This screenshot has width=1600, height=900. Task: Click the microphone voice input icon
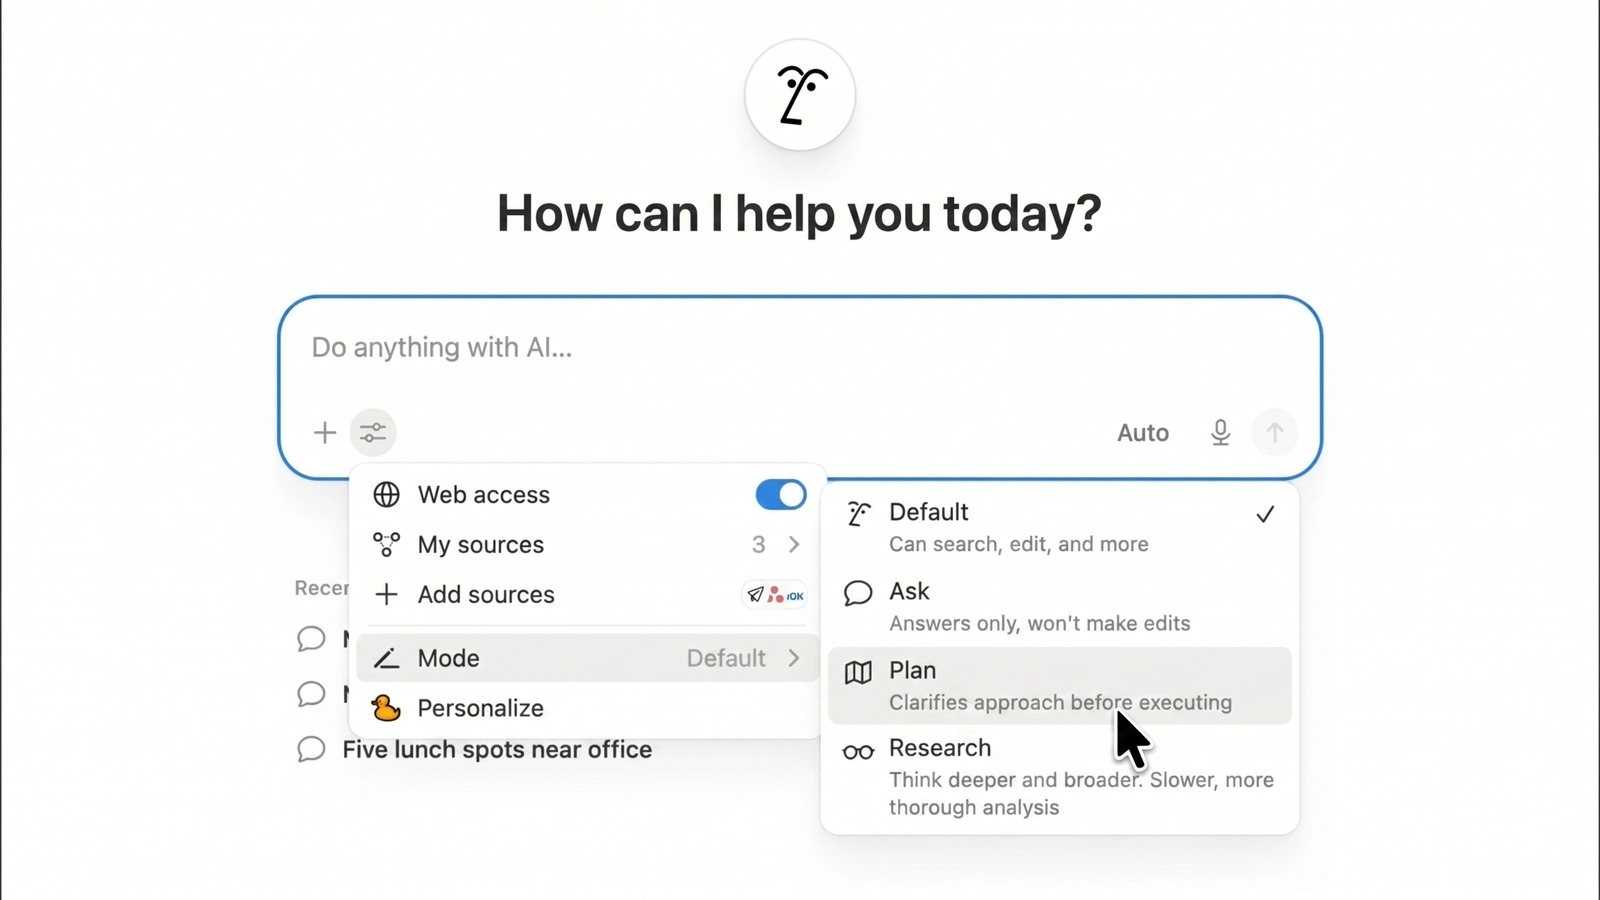tap(1220, 433)
